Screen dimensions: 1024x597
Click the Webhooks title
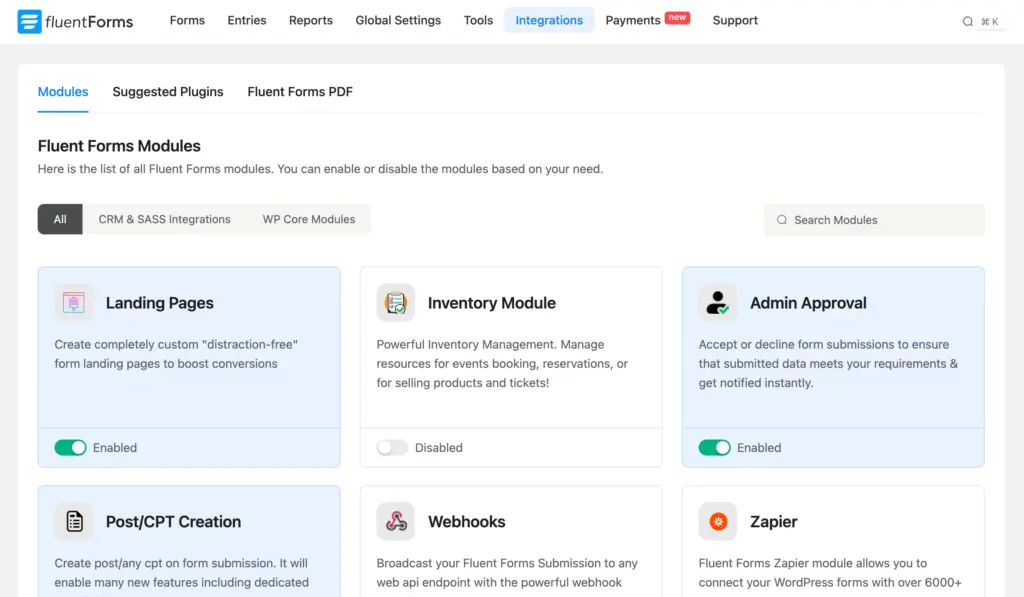pos(466,522)
